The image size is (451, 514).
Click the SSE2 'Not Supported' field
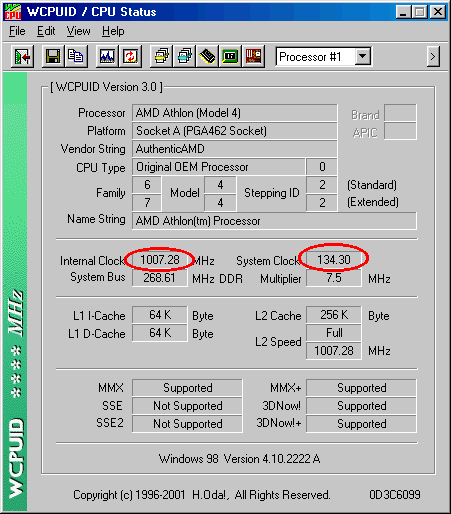187,424
